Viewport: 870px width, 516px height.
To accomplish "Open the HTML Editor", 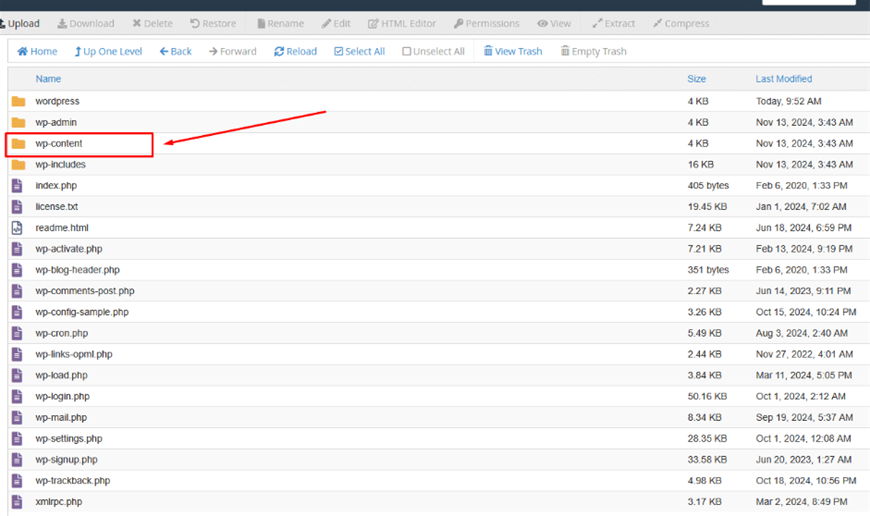I will 402,23.
